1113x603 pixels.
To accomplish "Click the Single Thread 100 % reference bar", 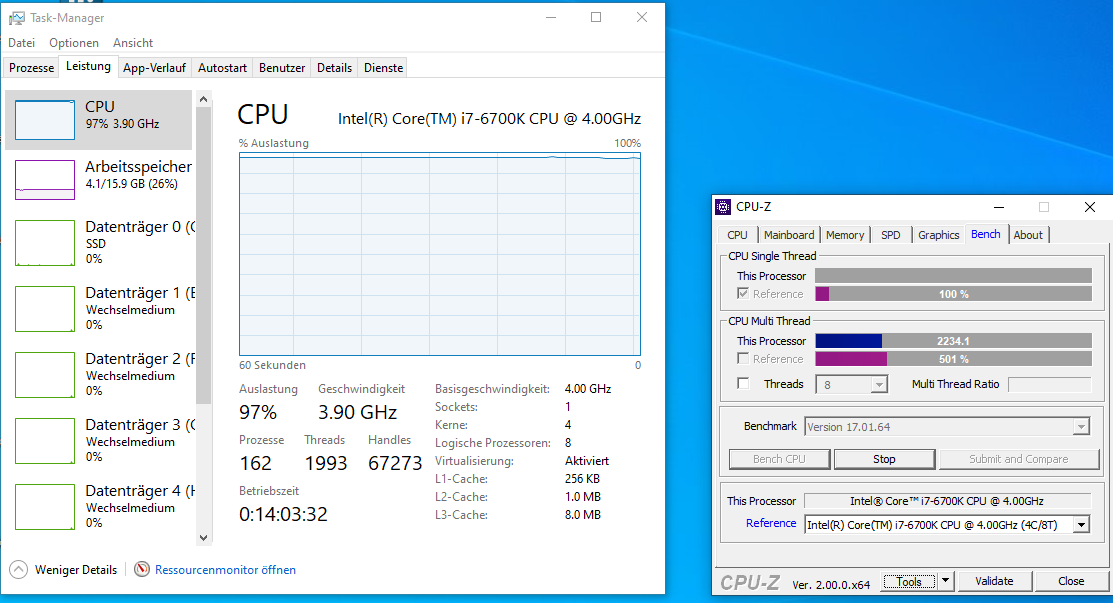I will pyautogui.click(x=953, y=294).
